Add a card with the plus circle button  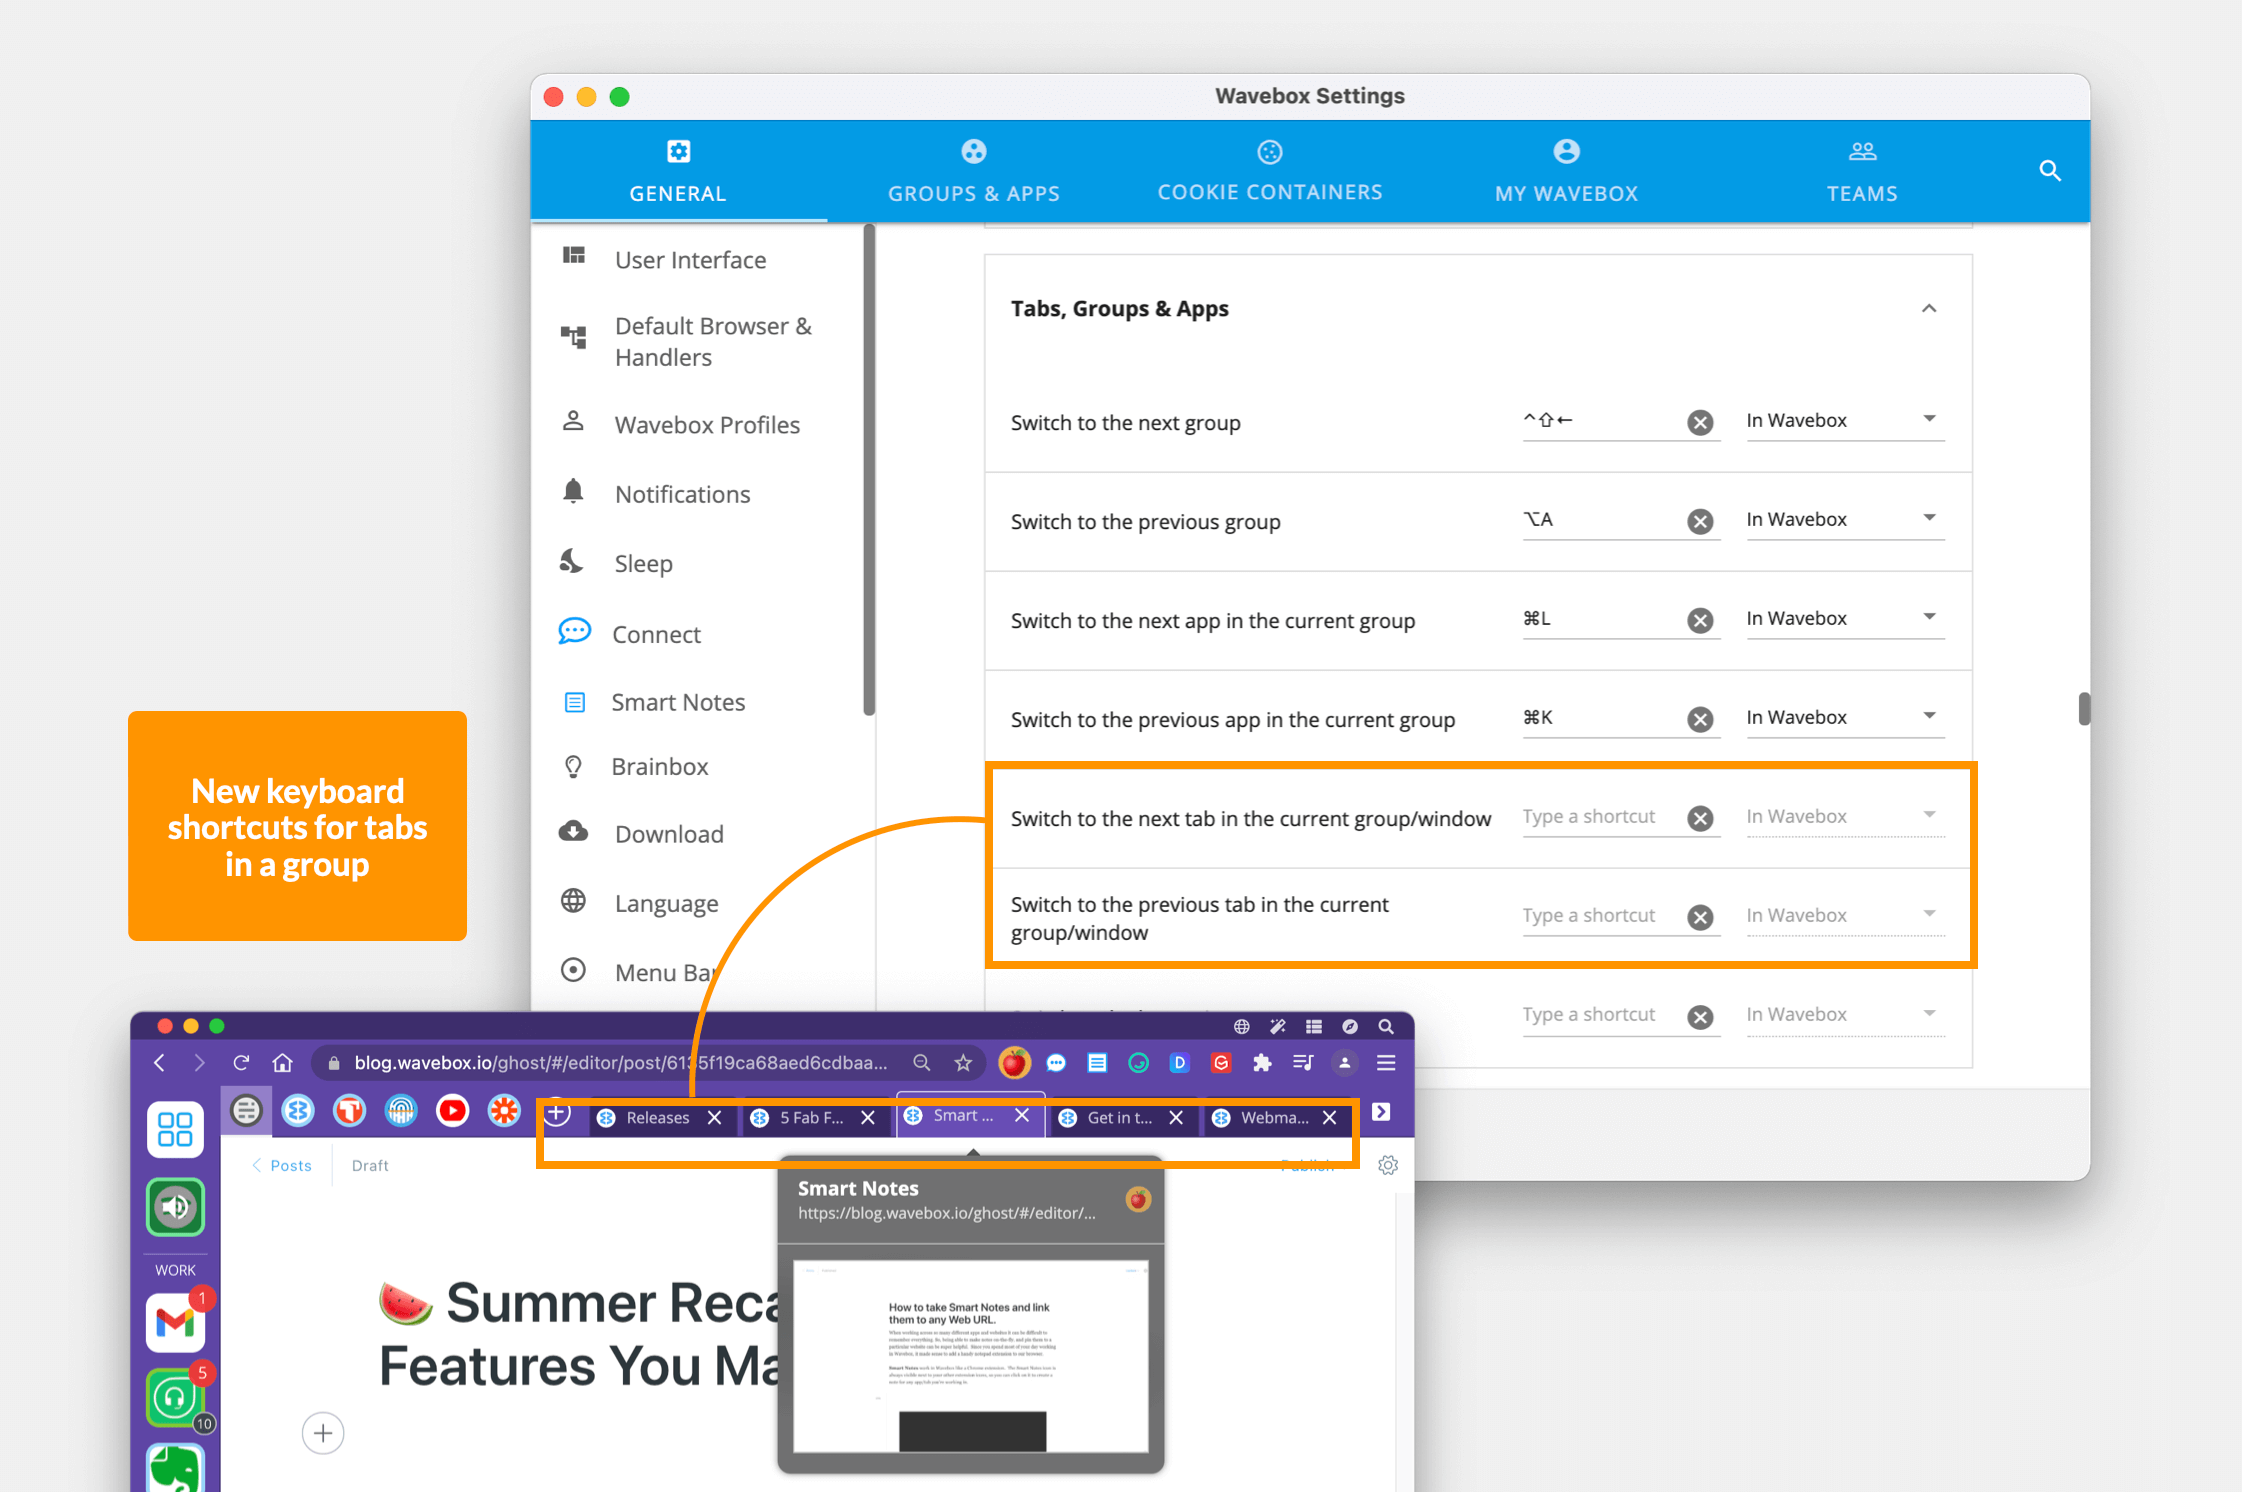pyautogui.click(x=323, y=1434)
